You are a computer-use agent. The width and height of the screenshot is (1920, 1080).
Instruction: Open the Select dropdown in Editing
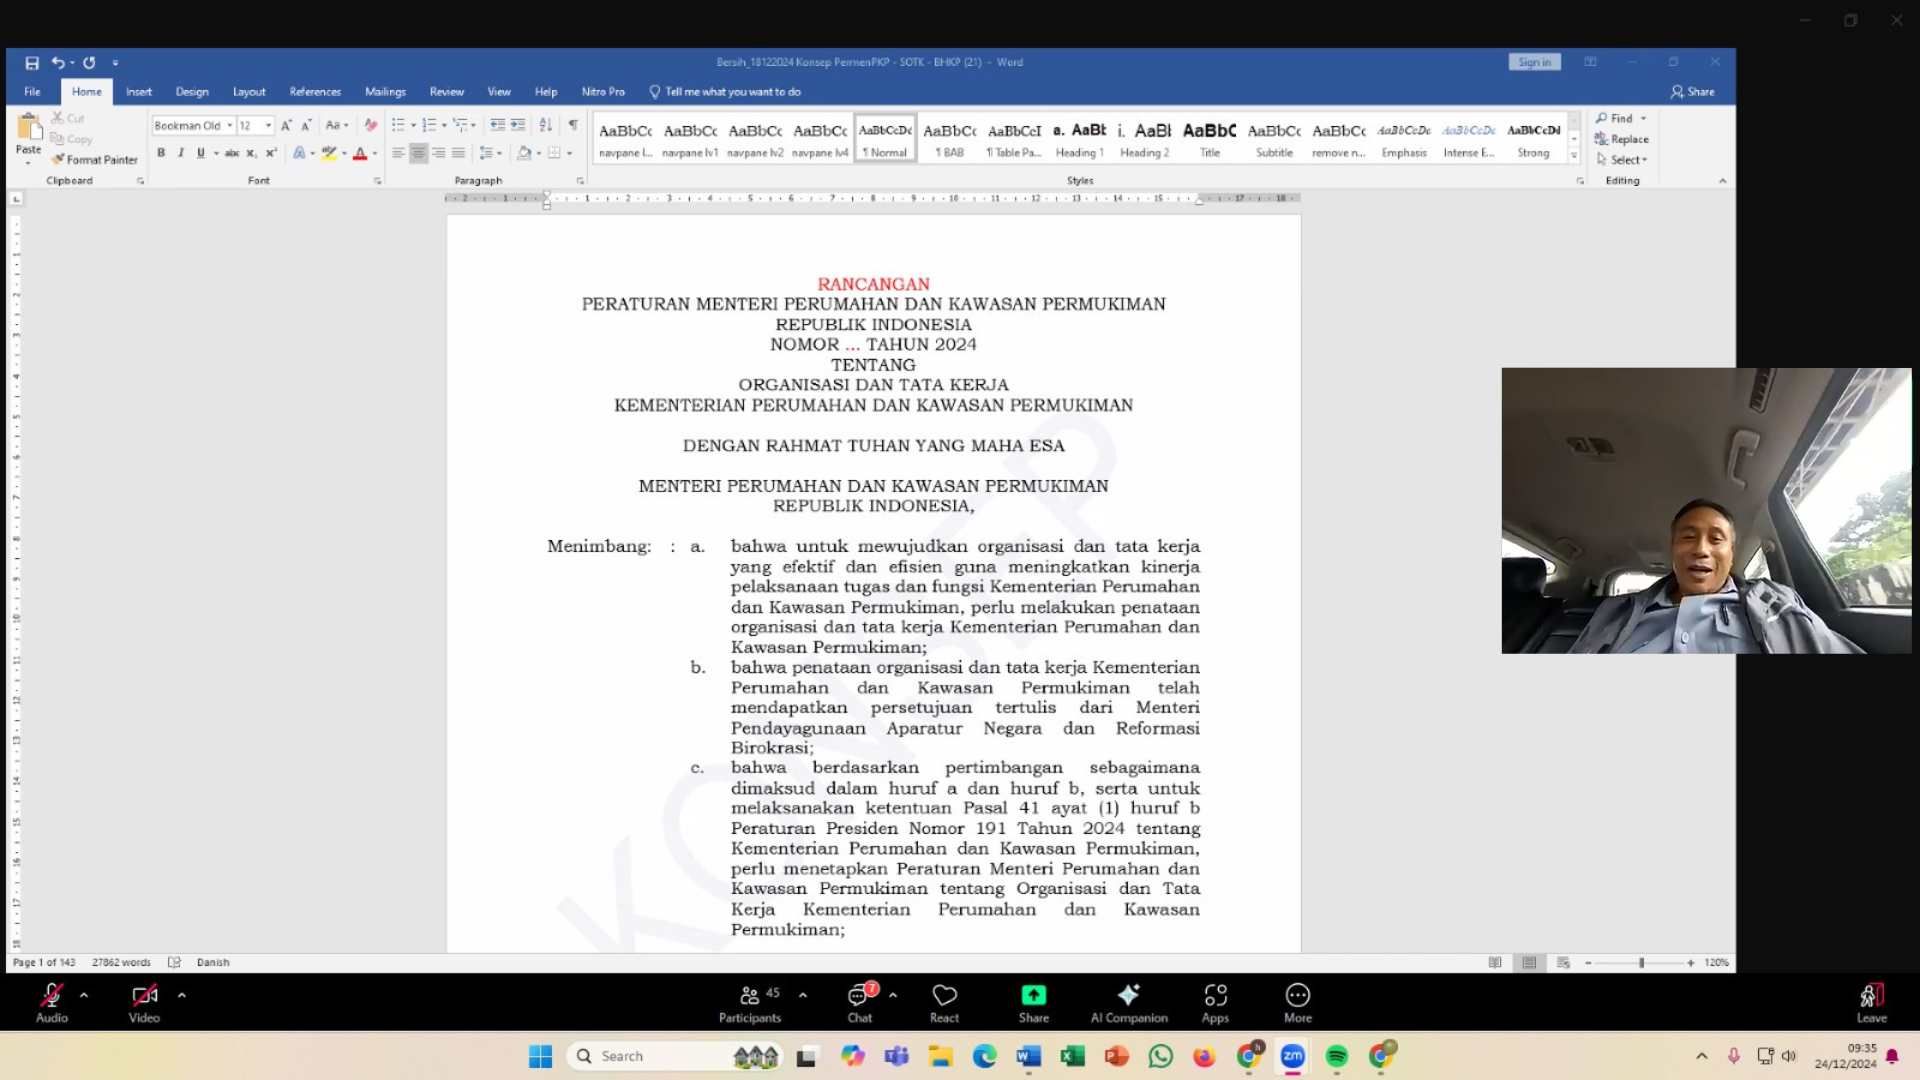coord(1622,160)
